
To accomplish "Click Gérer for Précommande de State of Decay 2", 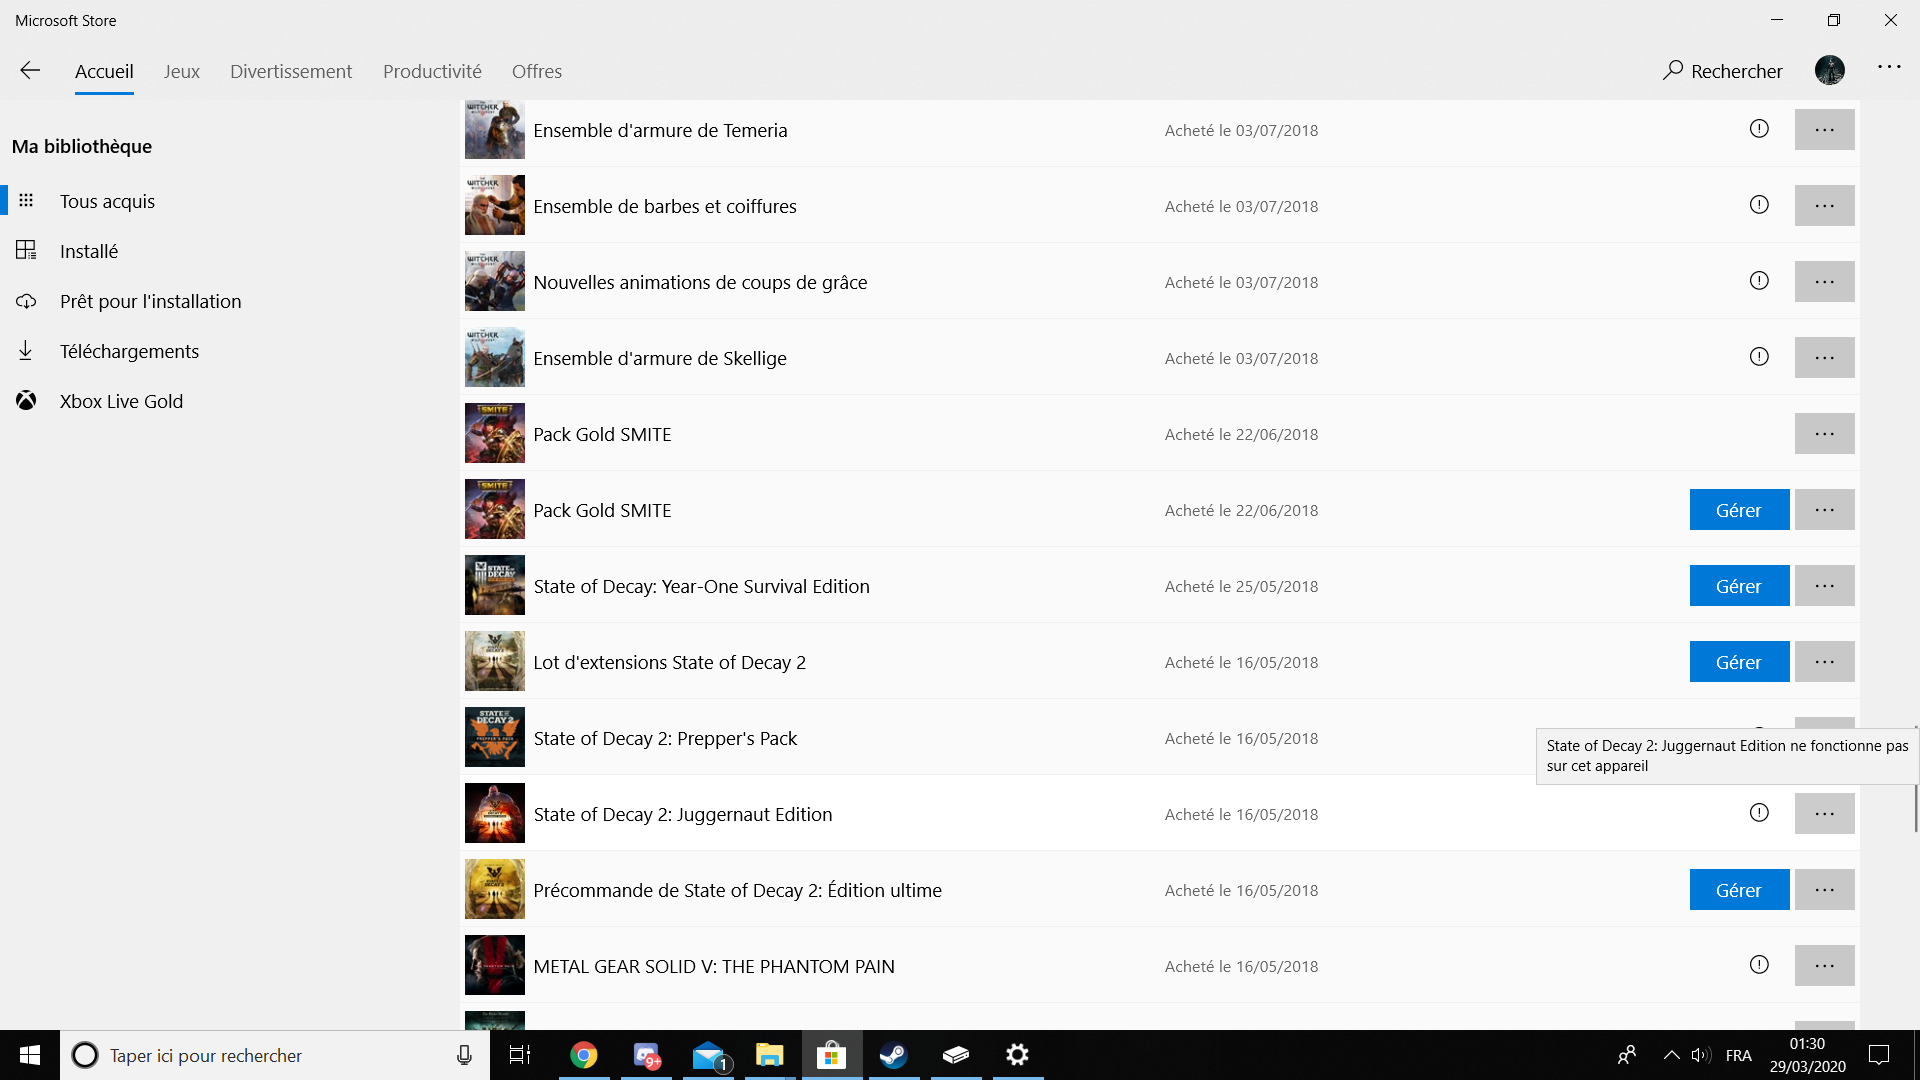I will click(x=1739, y=890).
